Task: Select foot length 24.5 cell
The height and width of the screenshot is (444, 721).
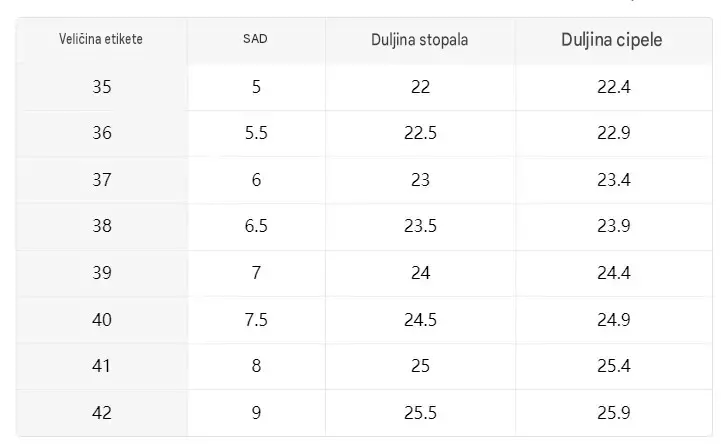Action: 420,320
